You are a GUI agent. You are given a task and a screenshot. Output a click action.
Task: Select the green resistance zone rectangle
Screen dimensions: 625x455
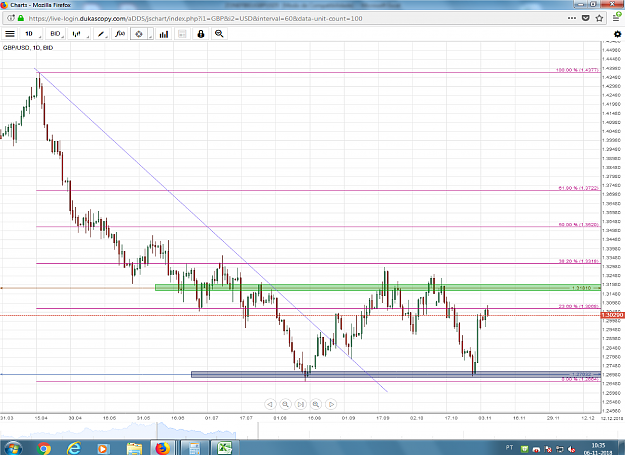(377, 287)
